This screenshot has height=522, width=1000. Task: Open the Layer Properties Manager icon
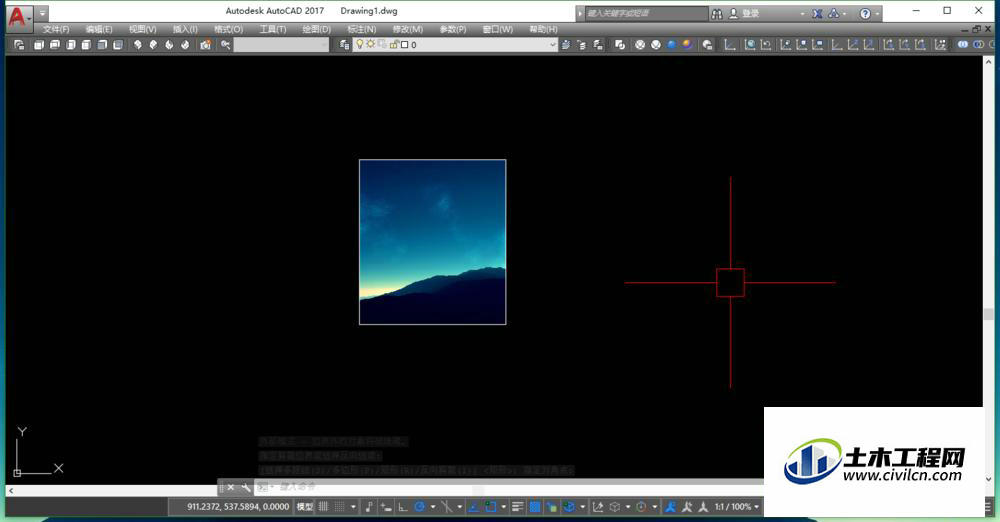pyautogui.click(x=344, y=45)
